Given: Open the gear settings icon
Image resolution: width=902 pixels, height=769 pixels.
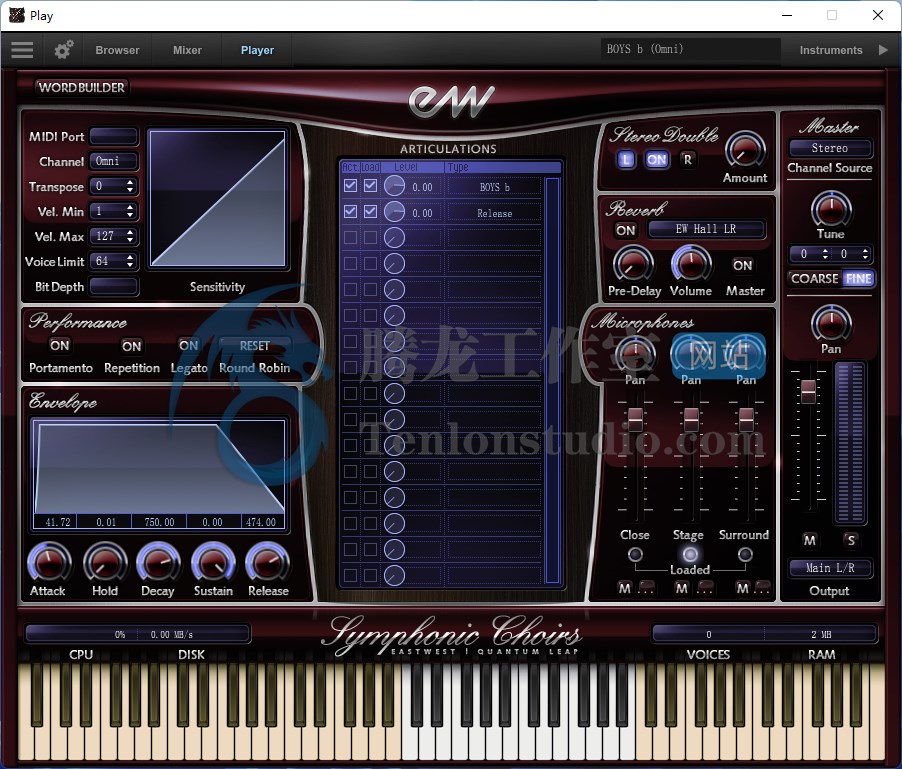Looking at the screenshot, I should point(63,50).
